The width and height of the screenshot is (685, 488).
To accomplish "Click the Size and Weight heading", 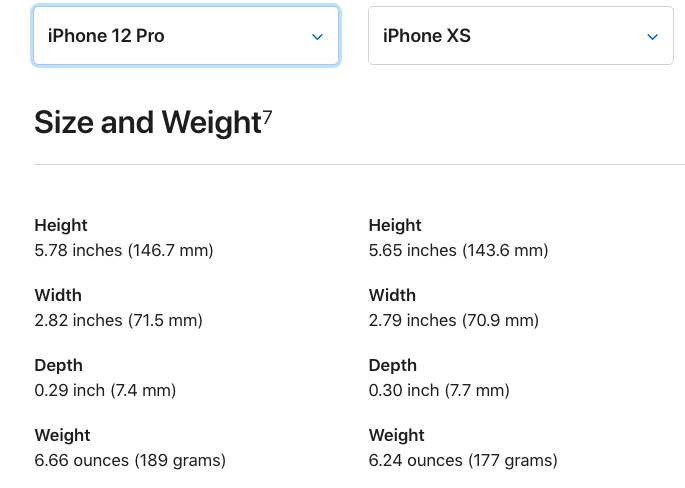I will [148, 122].
